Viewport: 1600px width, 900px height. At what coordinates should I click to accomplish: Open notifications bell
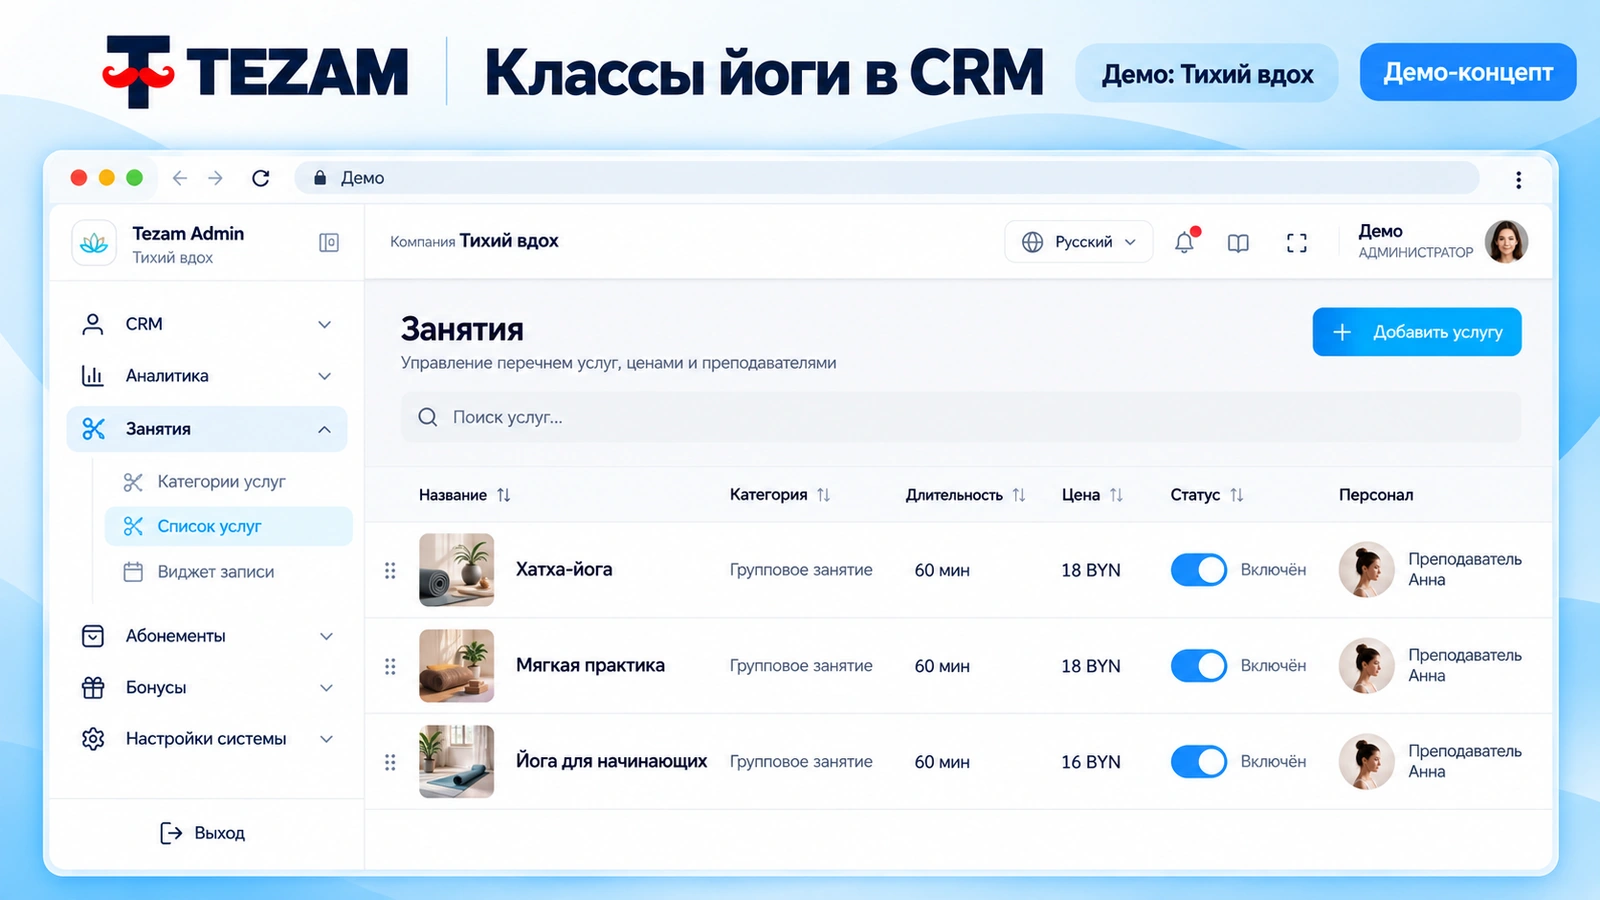coord(1185,242)
